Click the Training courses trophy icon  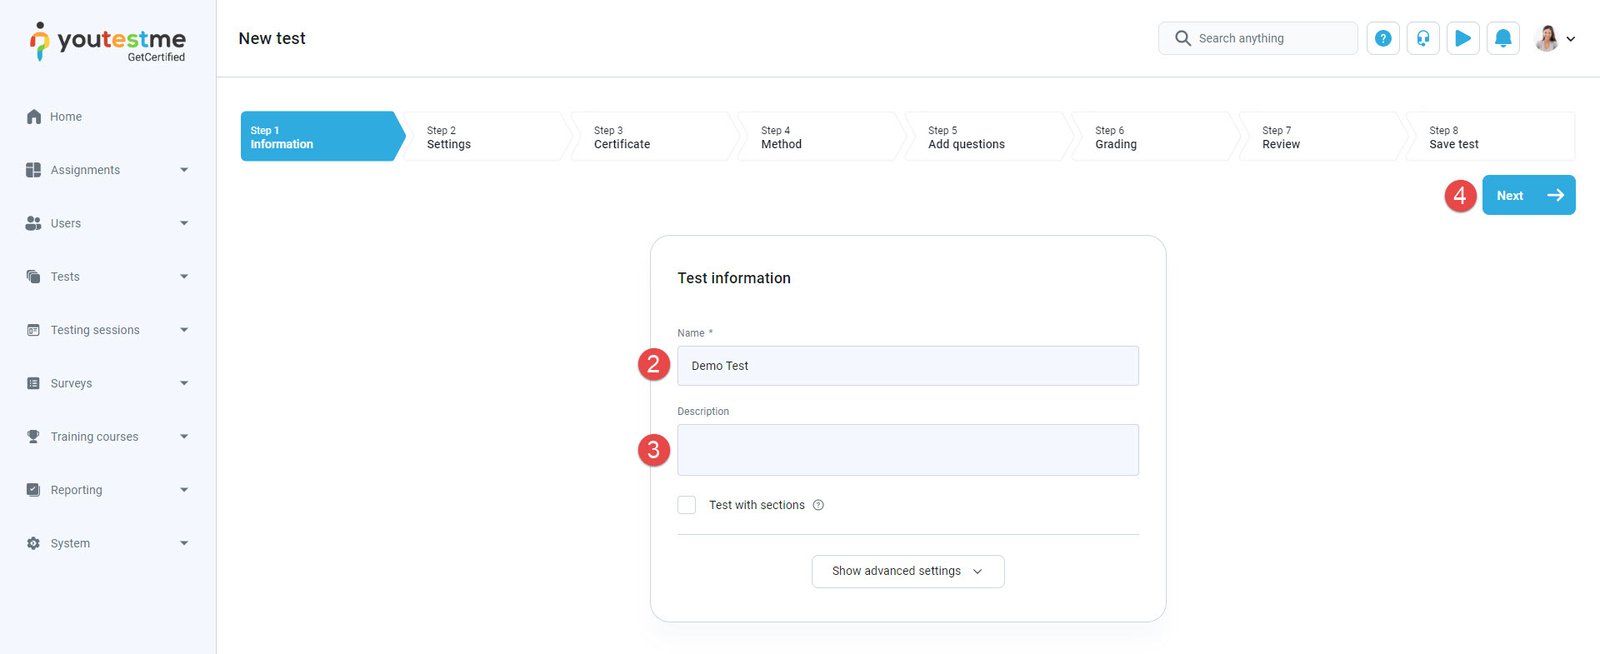point(33,437)
